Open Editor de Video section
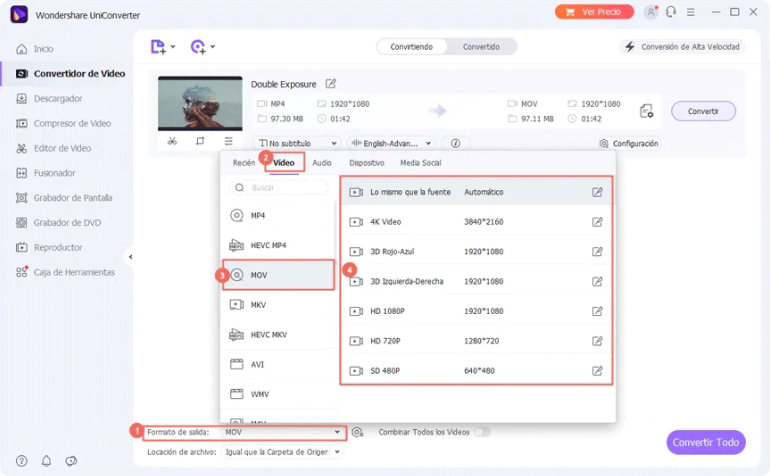The height and width of the screenshot is (476, 770). coord(54,148)
